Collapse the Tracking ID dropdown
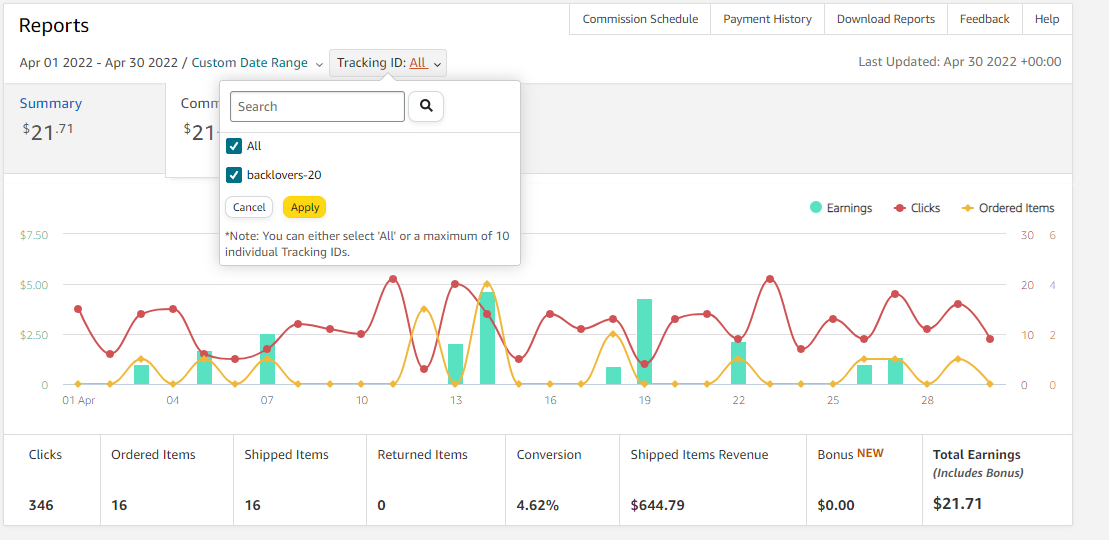This screenshot has height=540, width=1109. click(388, 63)
